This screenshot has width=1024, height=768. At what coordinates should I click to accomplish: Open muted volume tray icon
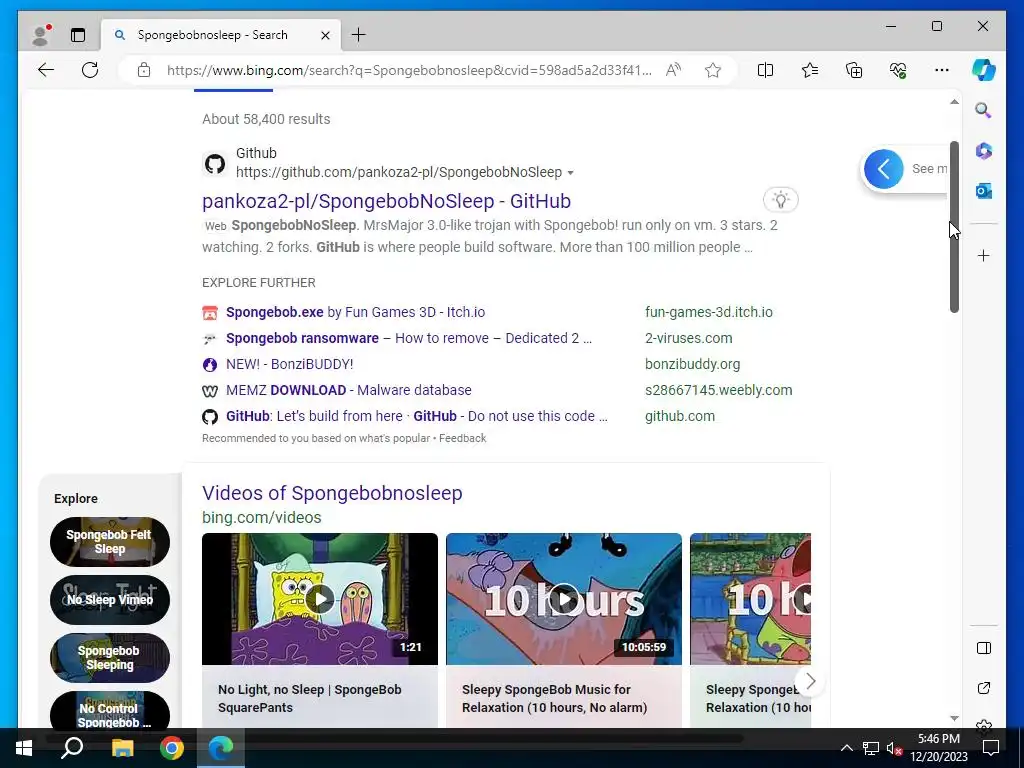click(x=894, y=748)
